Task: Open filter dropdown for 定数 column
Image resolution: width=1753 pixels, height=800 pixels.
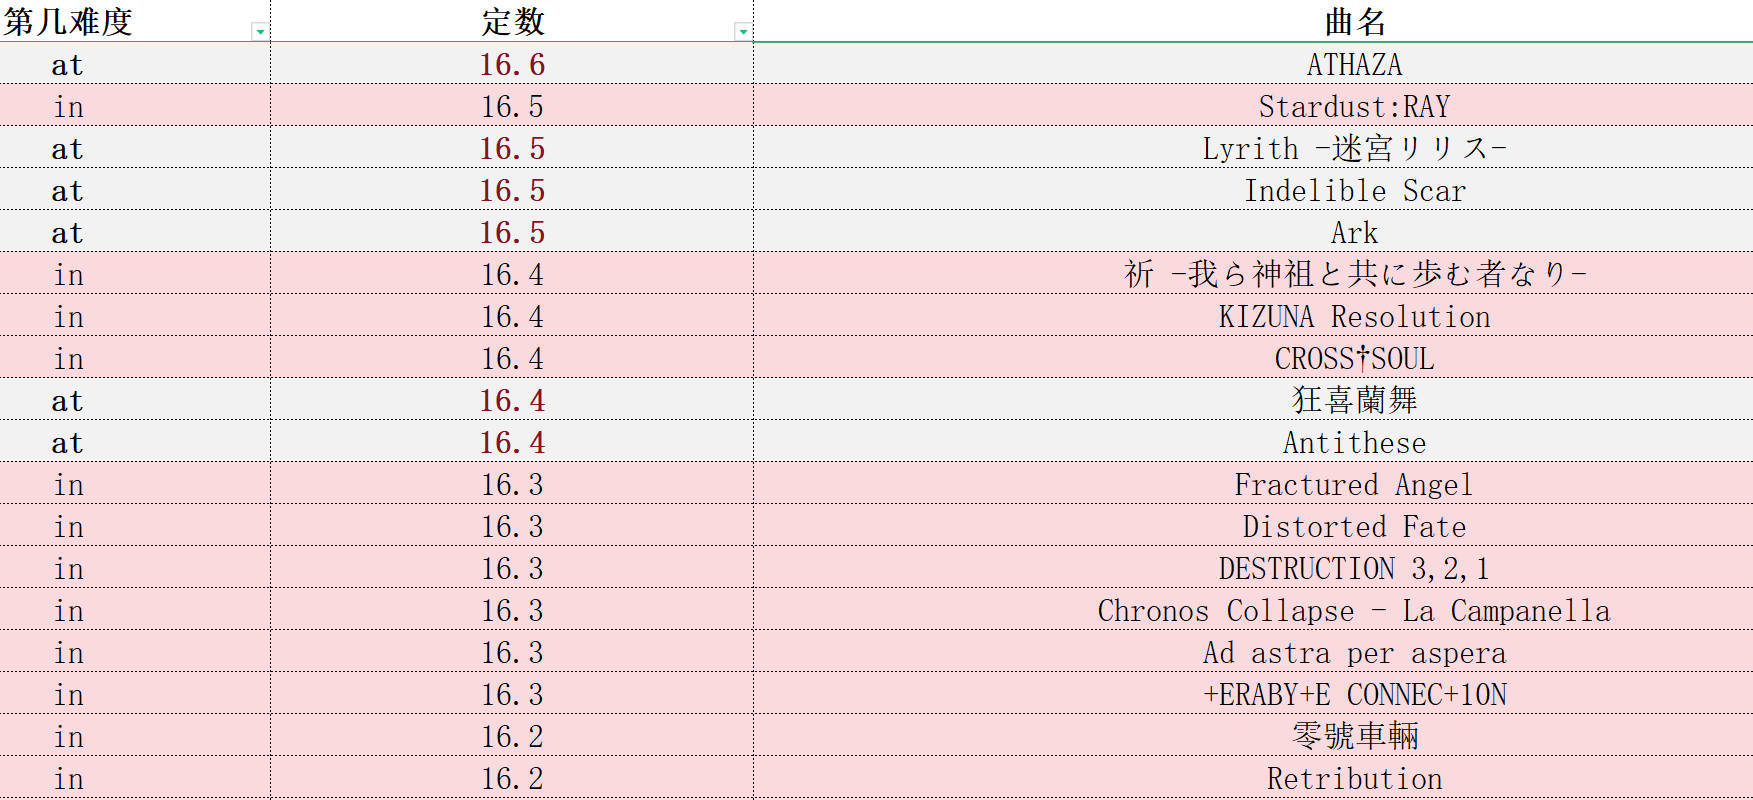Action: pos(742,32)
